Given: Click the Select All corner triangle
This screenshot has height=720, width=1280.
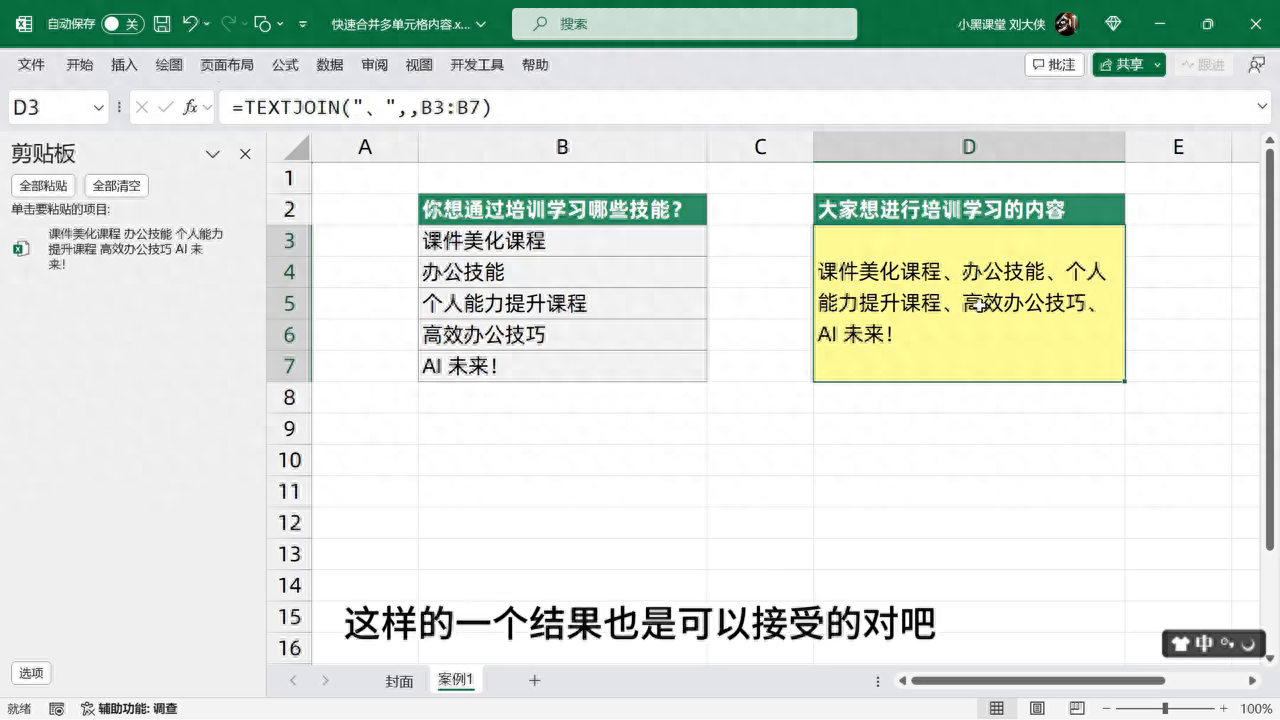Looking at the screenshot, I should (295, 148).
